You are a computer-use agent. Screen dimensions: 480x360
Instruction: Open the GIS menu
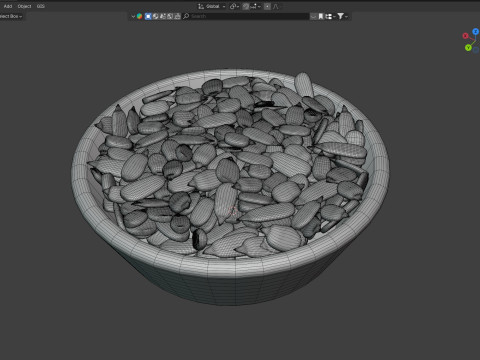click(41, 6)
